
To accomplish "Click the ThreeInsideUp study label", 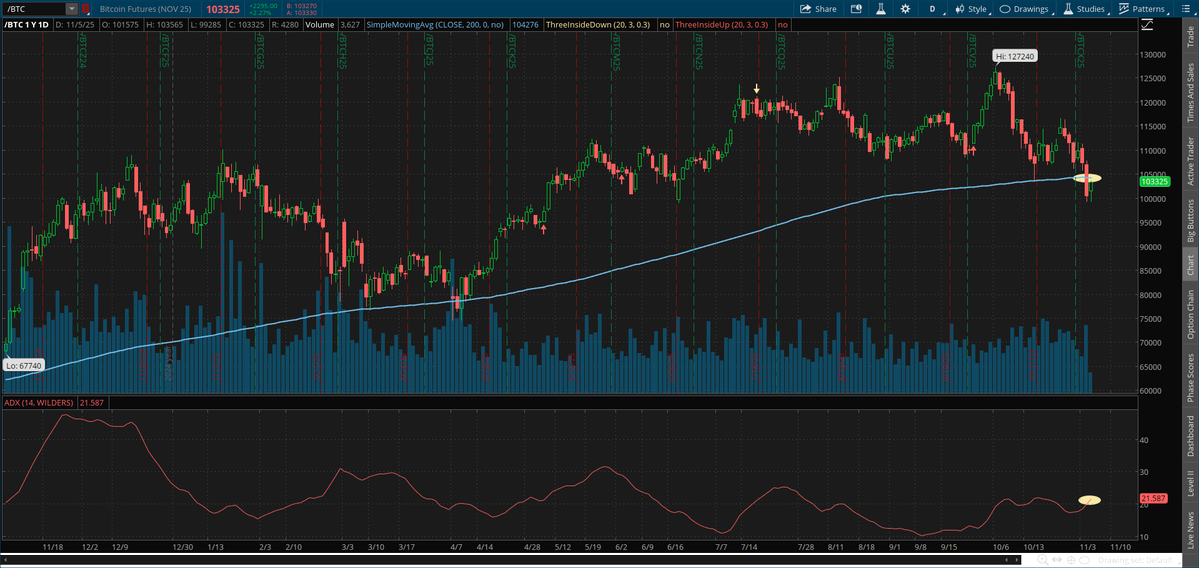I will tap(721, 24).
